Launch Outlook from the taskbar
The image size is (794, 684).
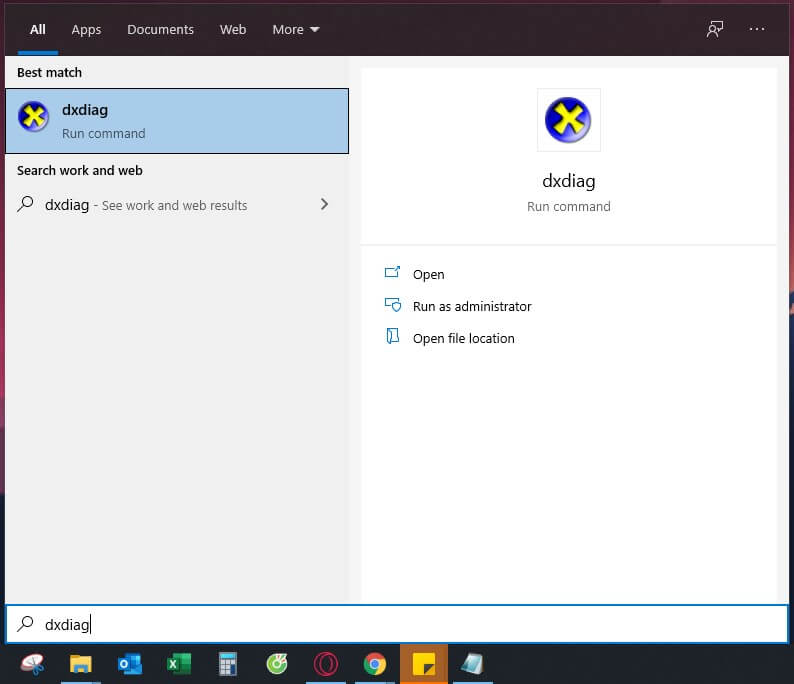pyautogui.click(x=130, y=664)
